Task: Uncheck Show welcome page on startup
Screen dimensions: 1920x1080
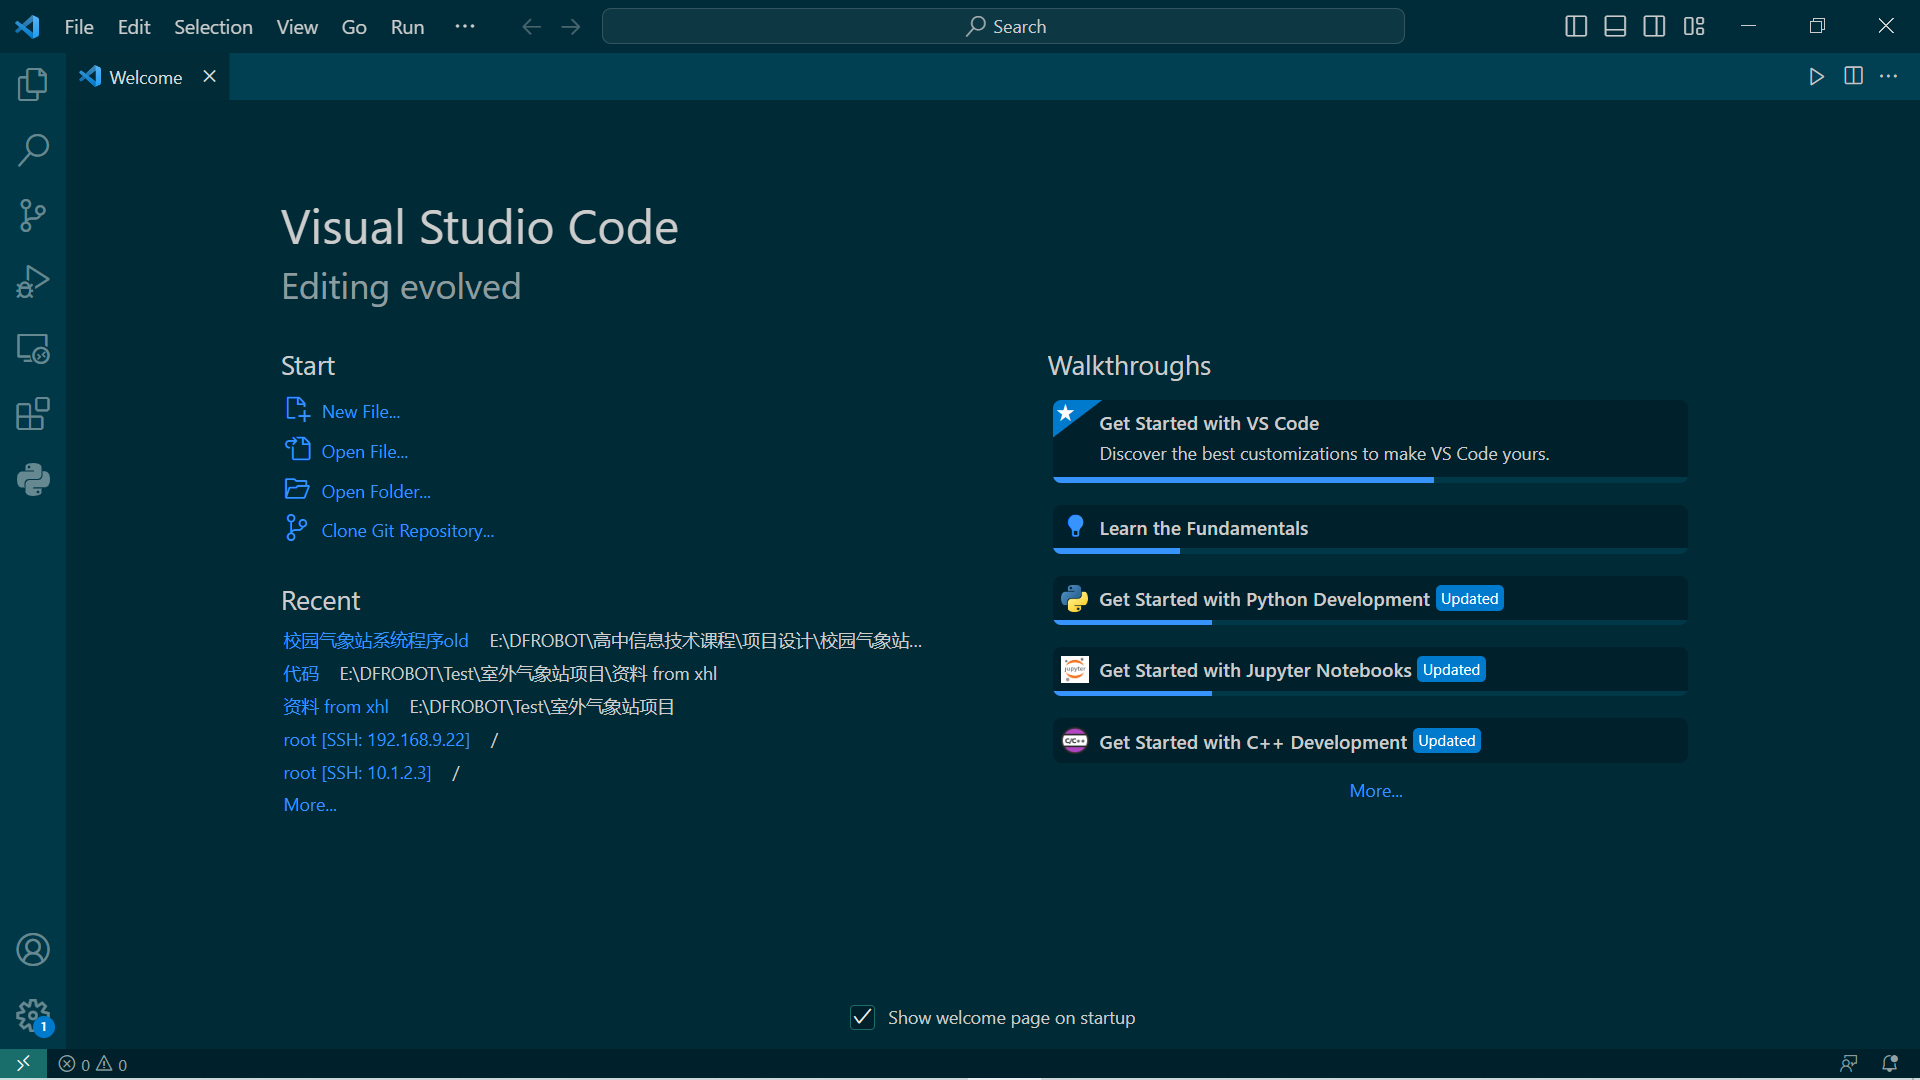Action: pos(862,1017)
